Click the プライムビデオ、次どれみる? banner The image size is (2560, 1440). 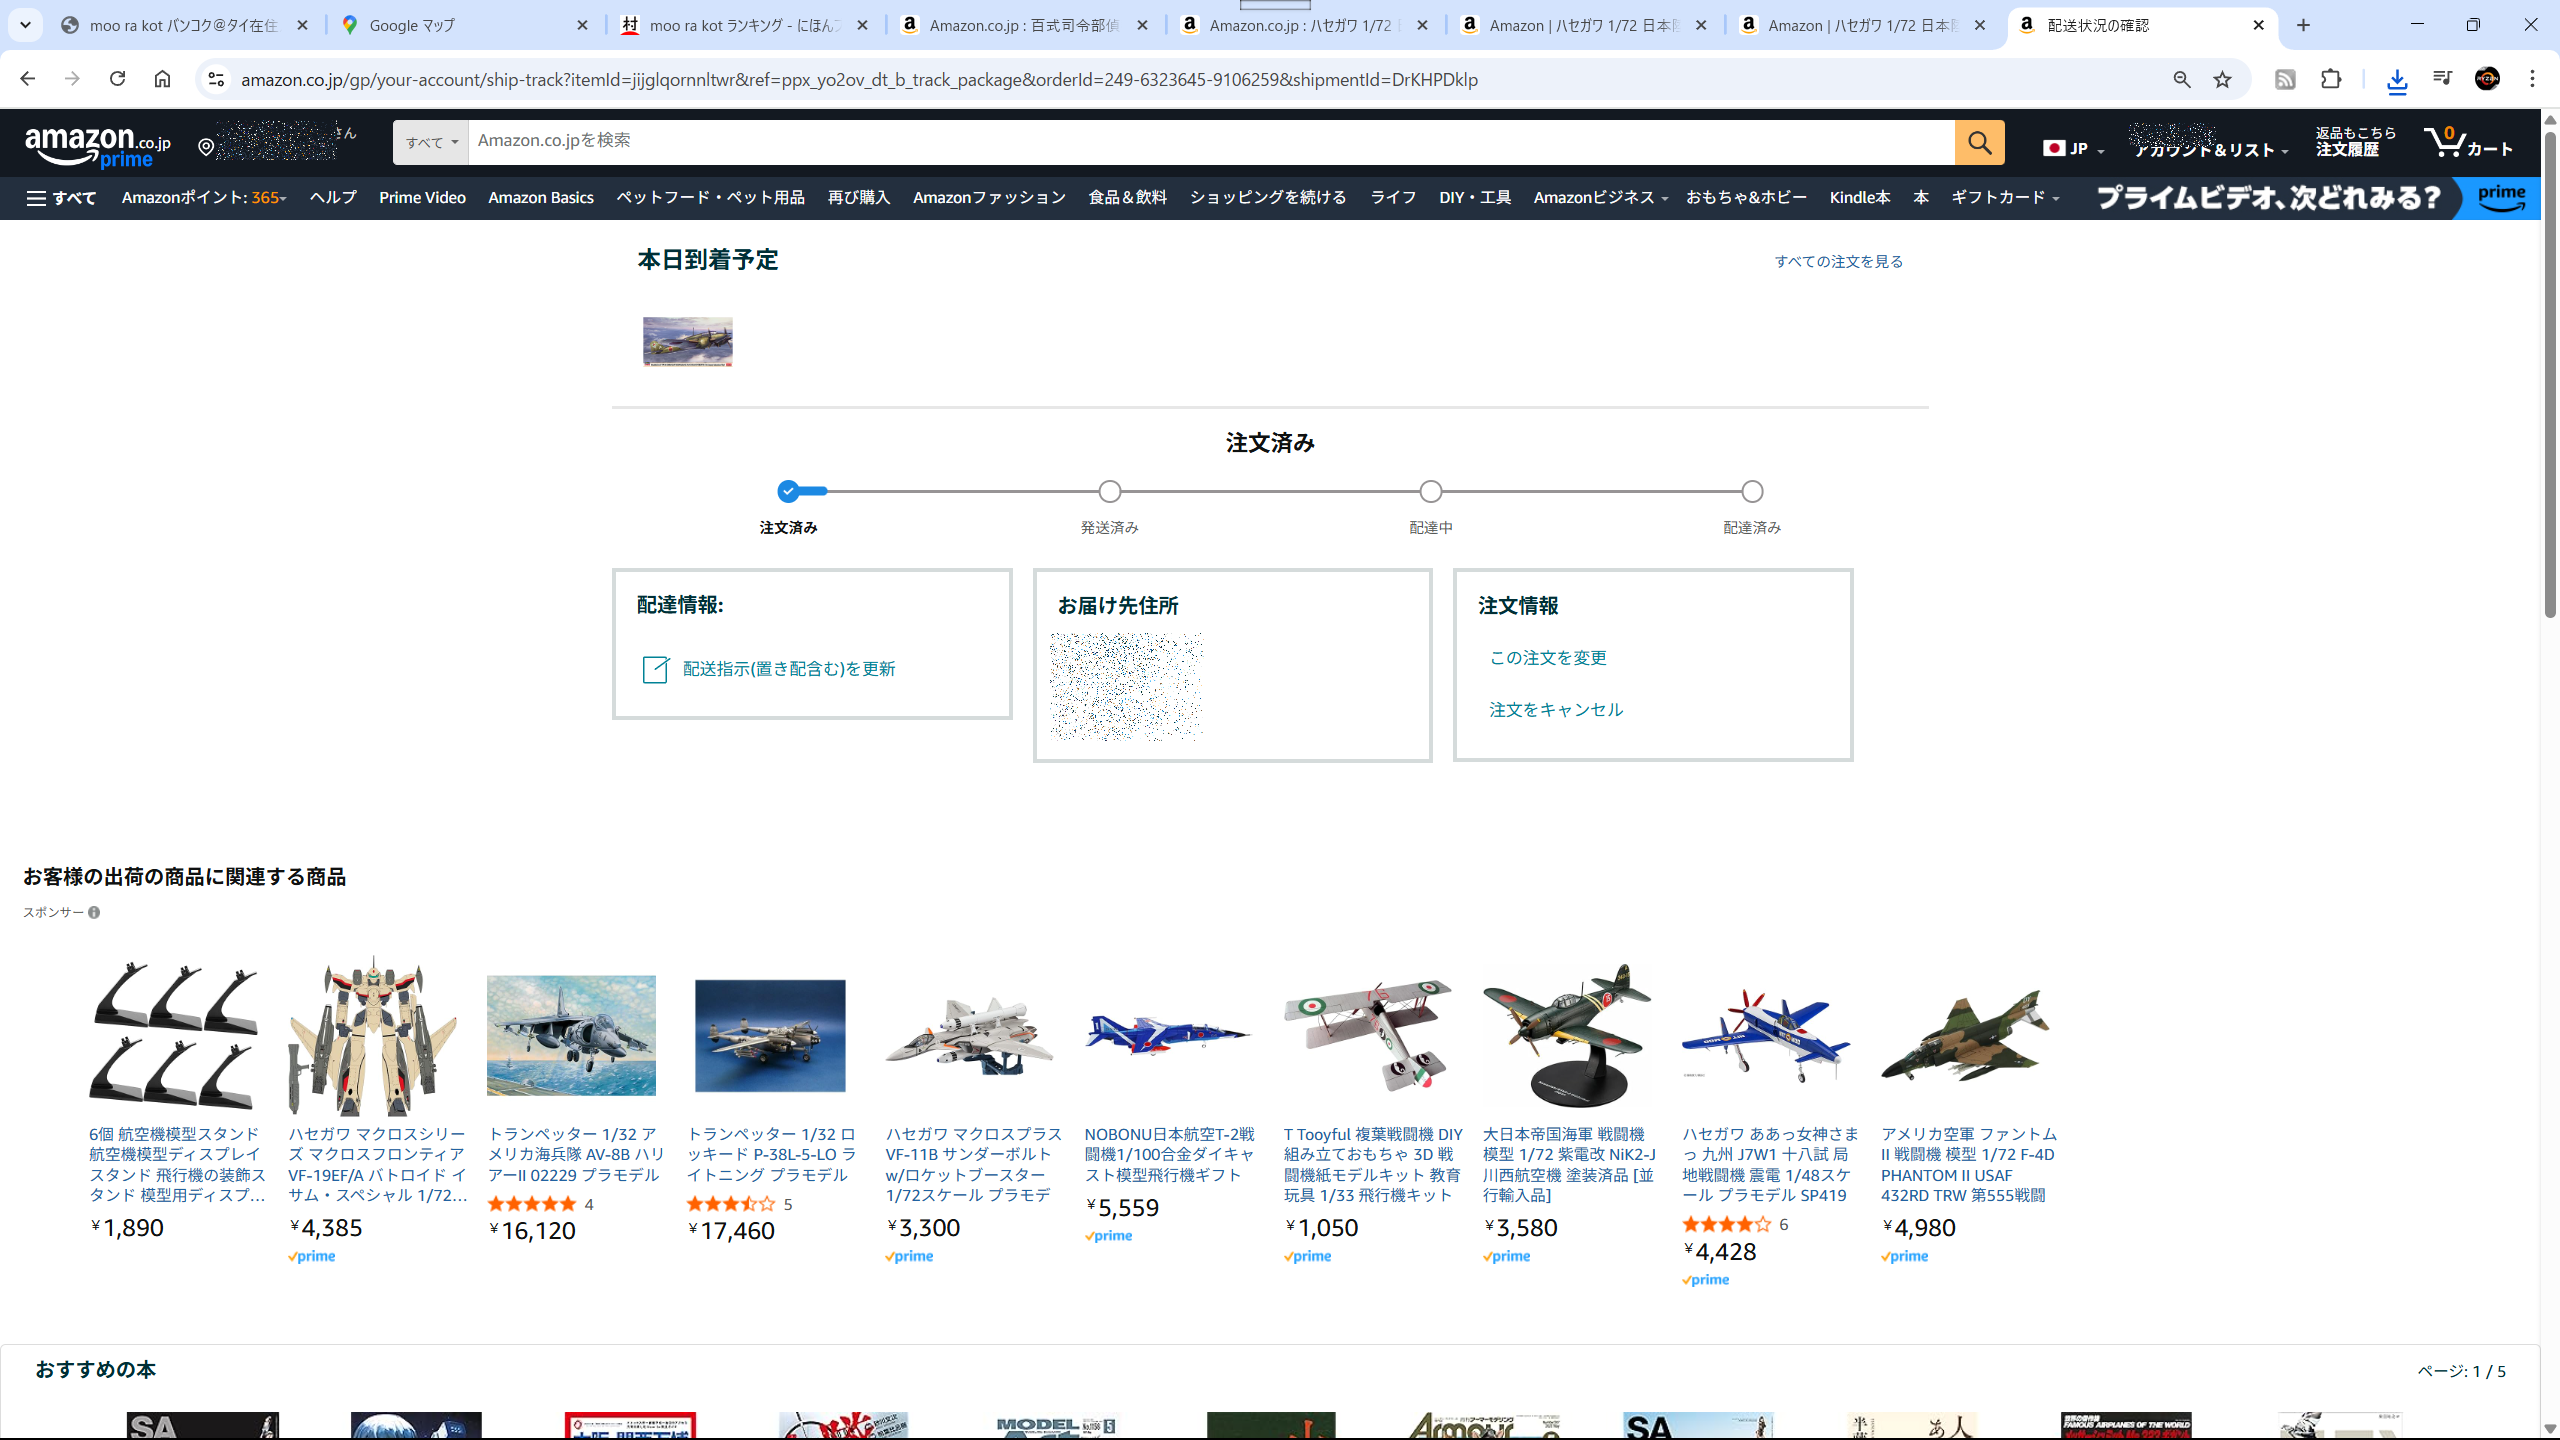click(x=2267, y=198)
